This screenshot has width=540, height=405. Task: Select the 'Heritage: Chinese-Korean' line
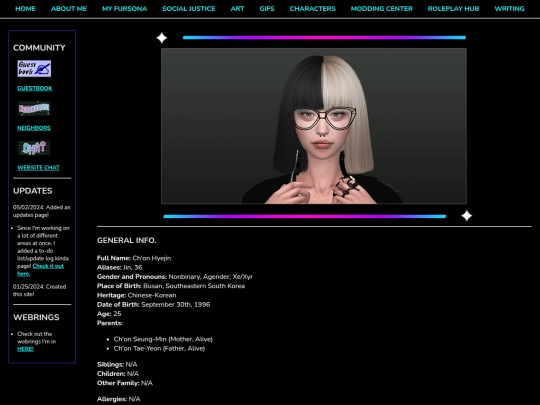136,295
